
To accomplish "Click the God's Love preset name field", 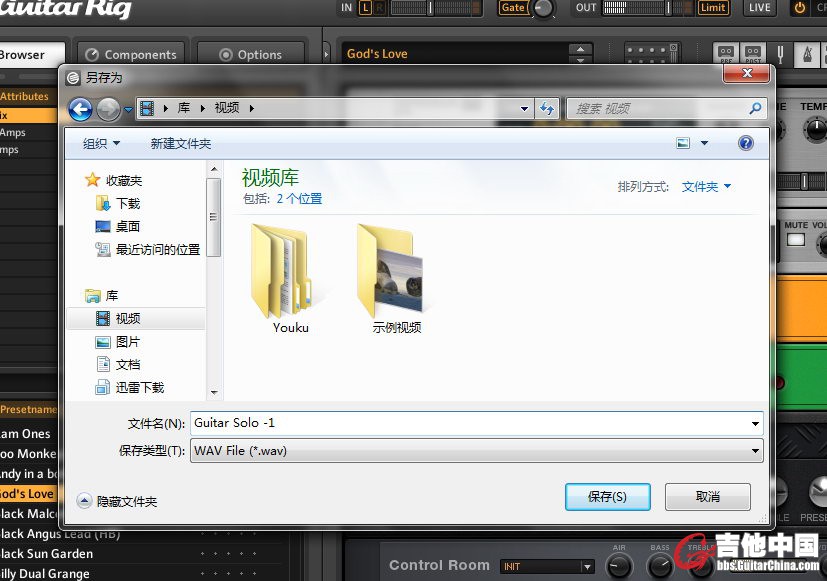I will (x=454, y=53).
